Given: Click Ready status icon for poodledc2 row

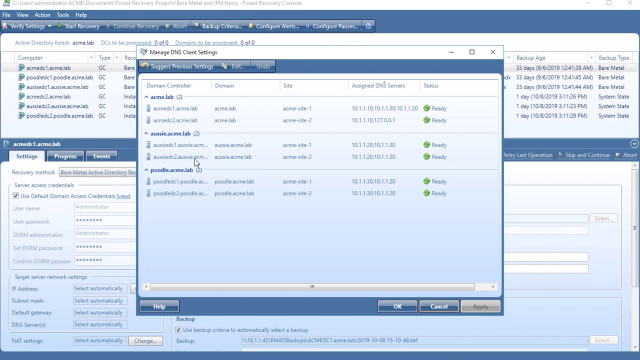Looking at the screenshot, I should [x=427, y=193].
